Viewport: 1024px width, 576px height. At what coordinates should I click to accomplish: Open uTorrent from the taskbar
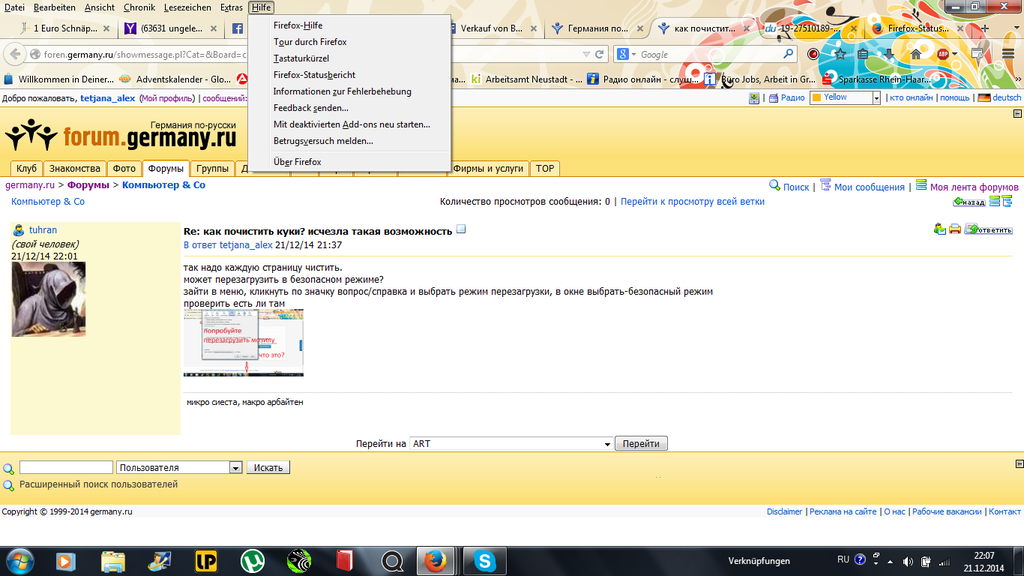coord(252,561)
